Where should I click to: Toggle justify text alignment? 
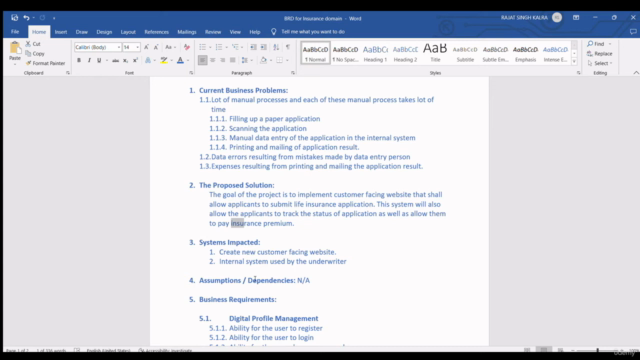point(233,60)
